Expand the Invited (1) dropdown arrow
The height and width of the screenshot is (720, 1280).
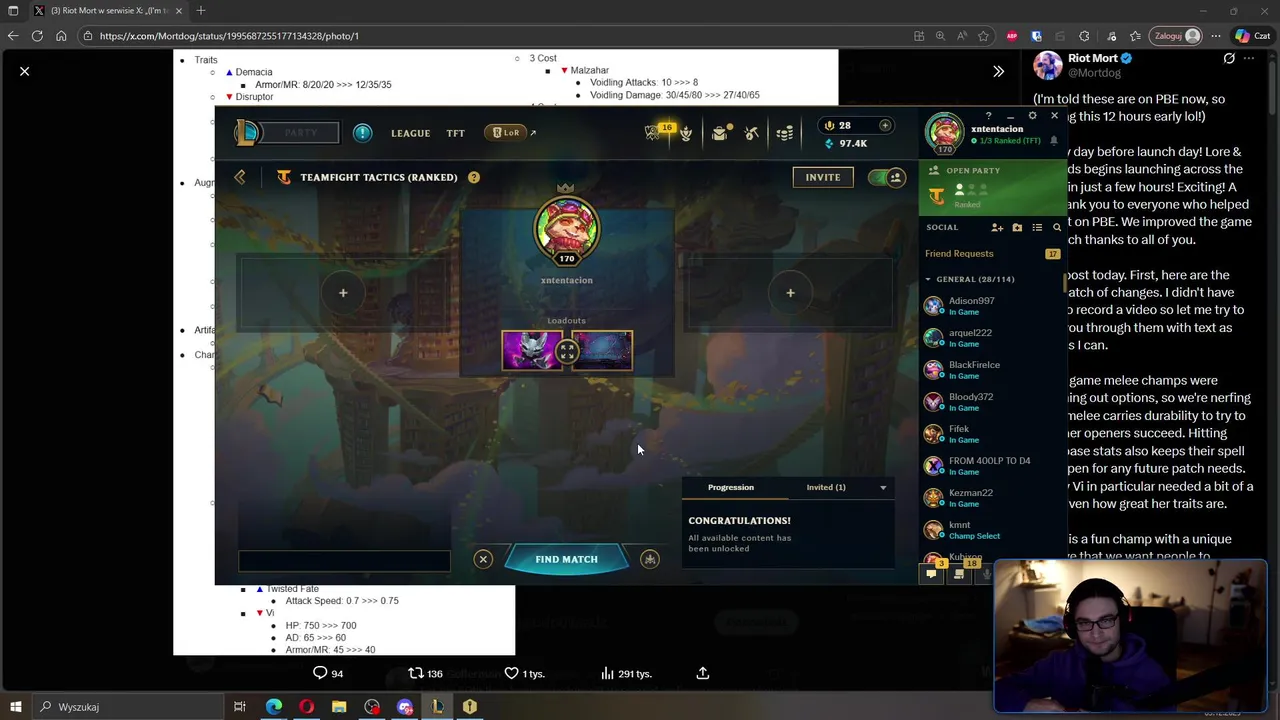pyautogui.click(x=883, y=488)
